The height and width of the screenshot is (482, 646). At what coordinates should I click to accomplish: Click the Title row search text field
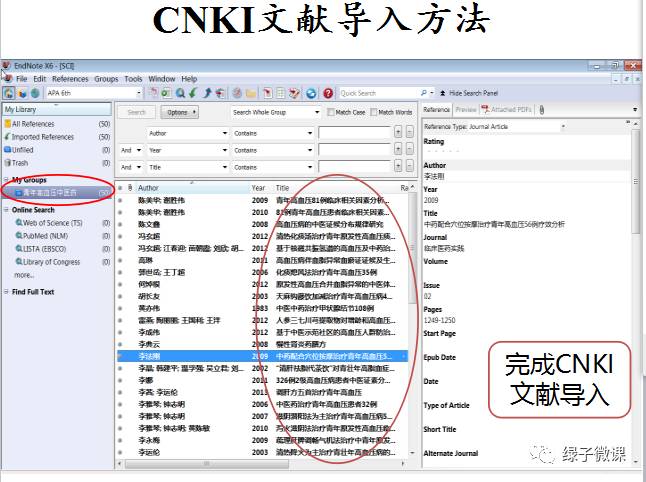[x=355, y=166]
